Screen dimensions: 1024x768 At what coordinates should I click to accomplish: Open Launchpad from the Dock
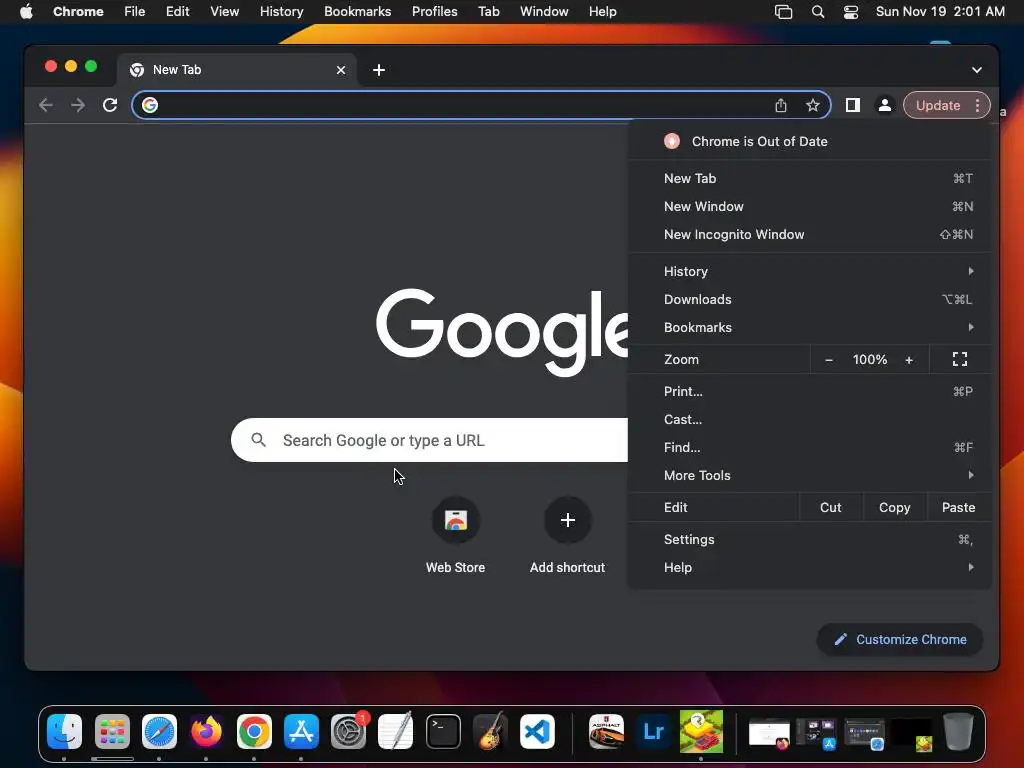tap(112, 731)
